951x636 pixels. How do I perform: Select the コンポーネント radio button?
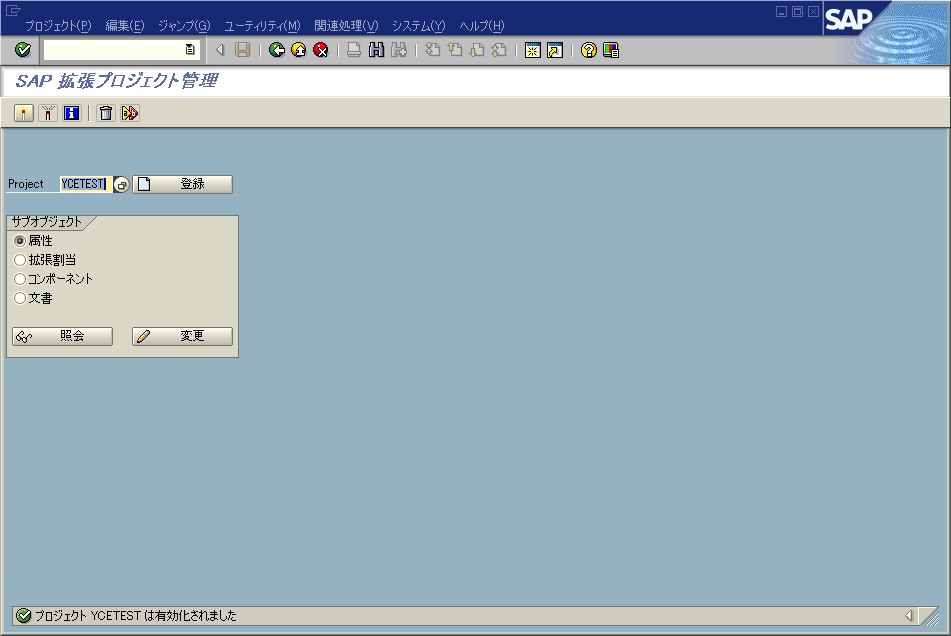(x=19, y=279)
